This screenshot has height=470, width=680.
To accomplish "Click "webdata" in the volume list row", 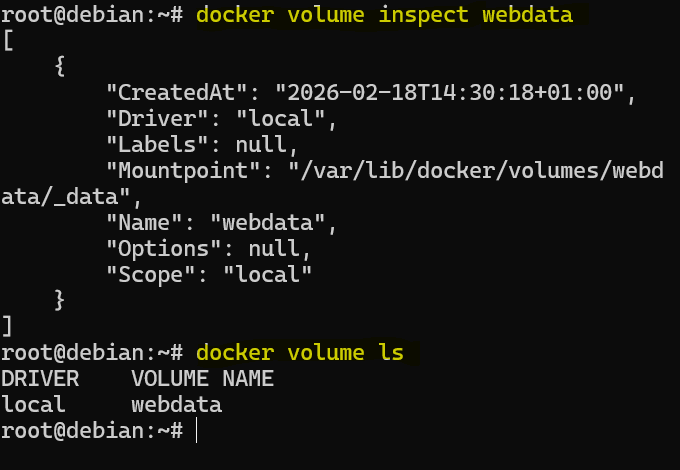I will point(177,404).
